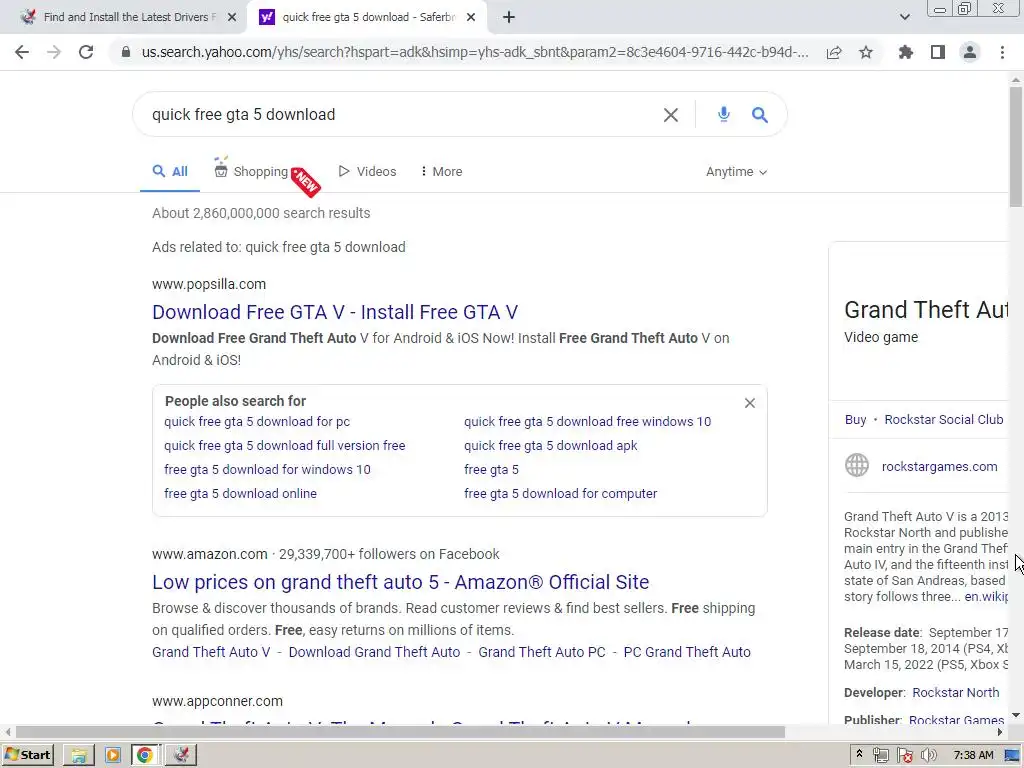
Task: Click the Chrome taskbar icon
Action: pyautogui.click(x=145, y=756)
